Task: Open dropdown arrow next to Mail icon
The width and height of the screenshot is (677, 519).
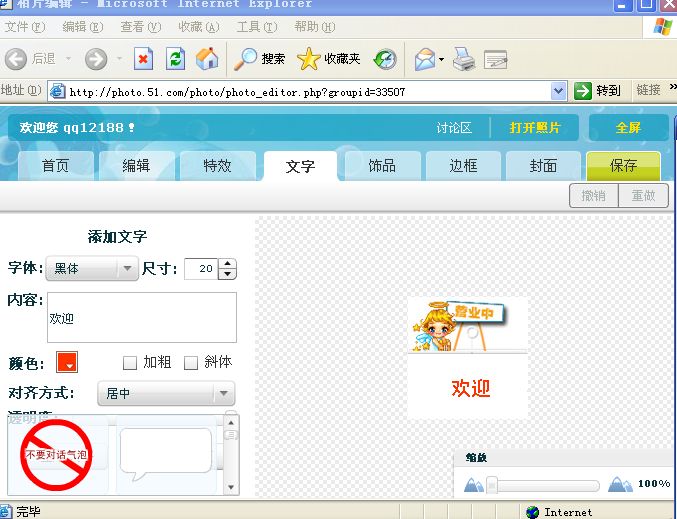Action: [x=441, y=59]
